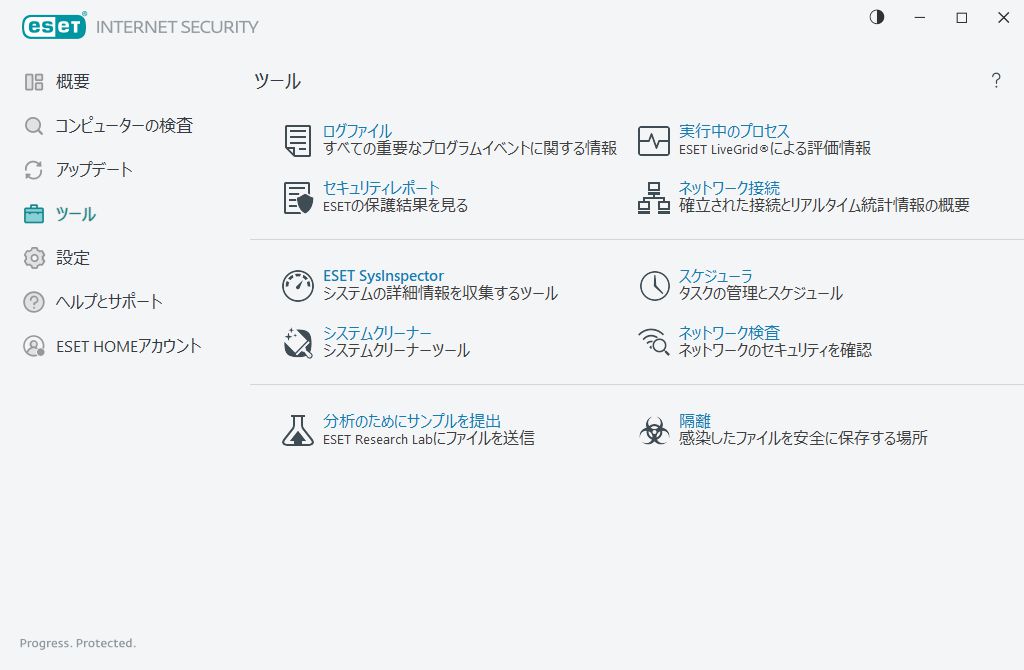Select コンピューターの検査 in sidebar

pos(123,126)
